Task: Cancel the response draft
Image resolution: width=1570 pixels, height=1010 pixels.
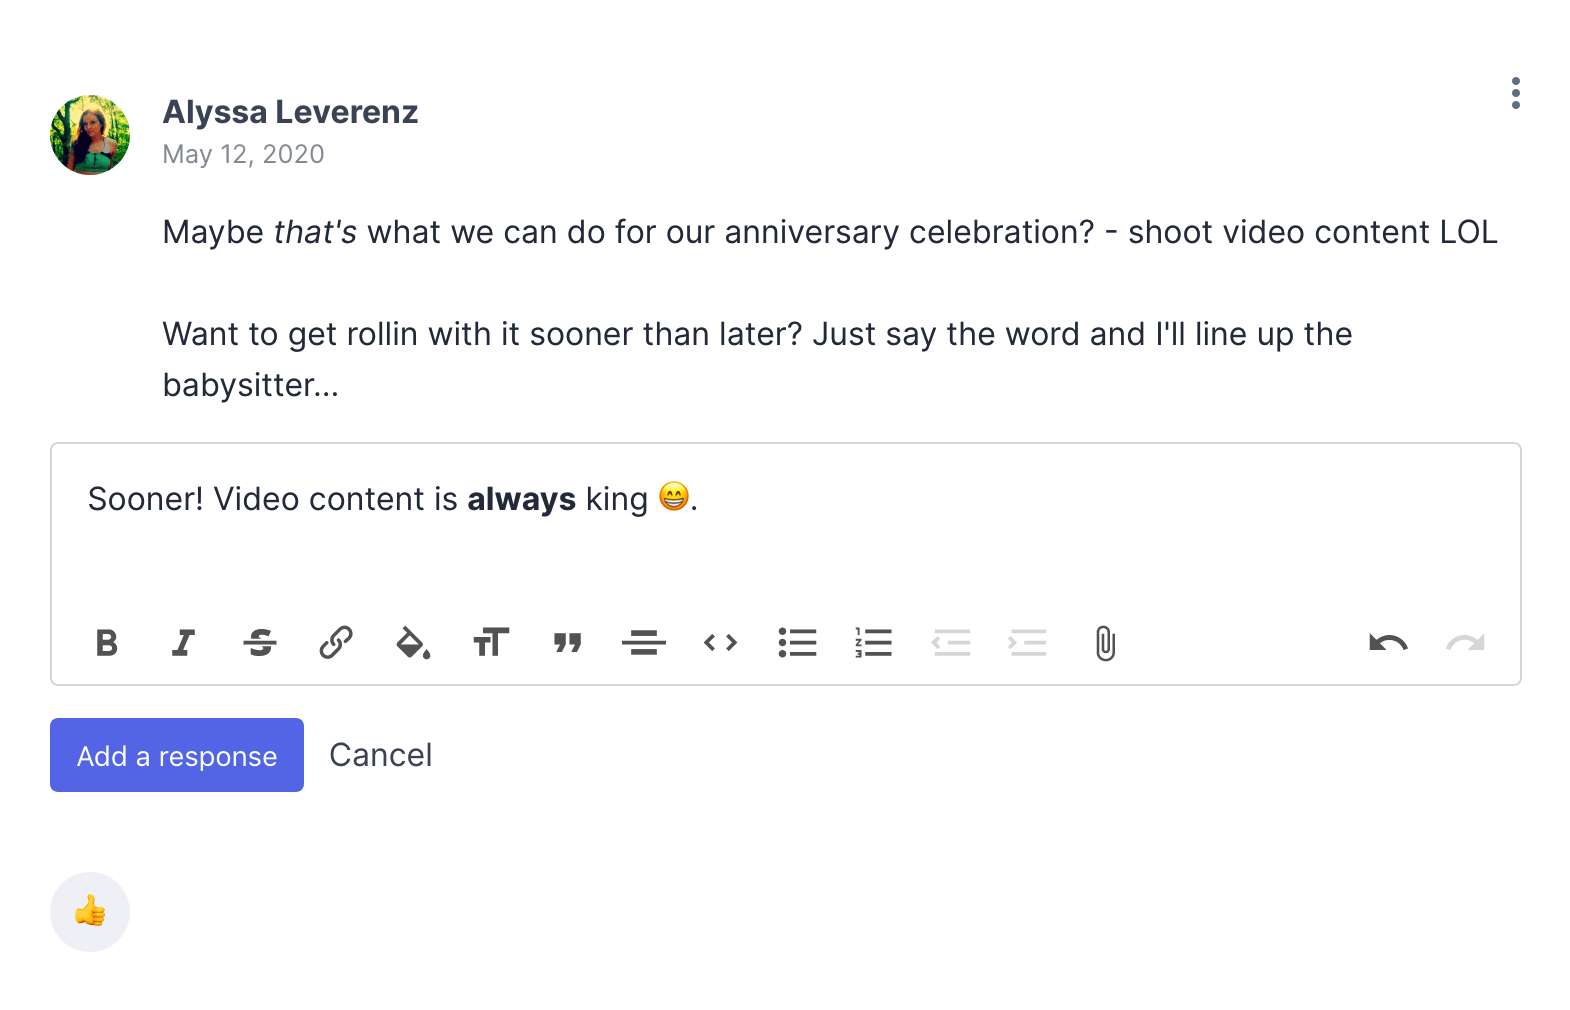Action: (x=381, y=755)
